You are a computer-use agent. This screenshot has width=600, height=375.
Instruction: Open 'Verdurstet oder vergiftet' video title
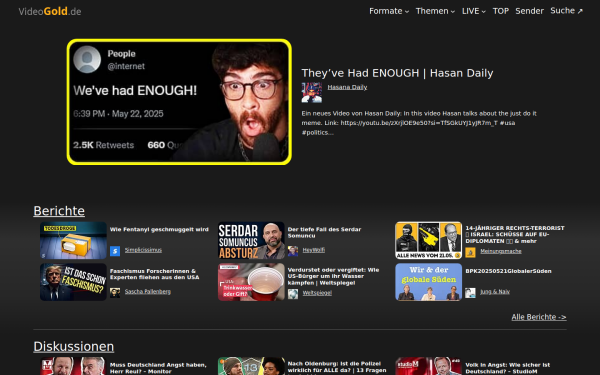coord(333,276)
